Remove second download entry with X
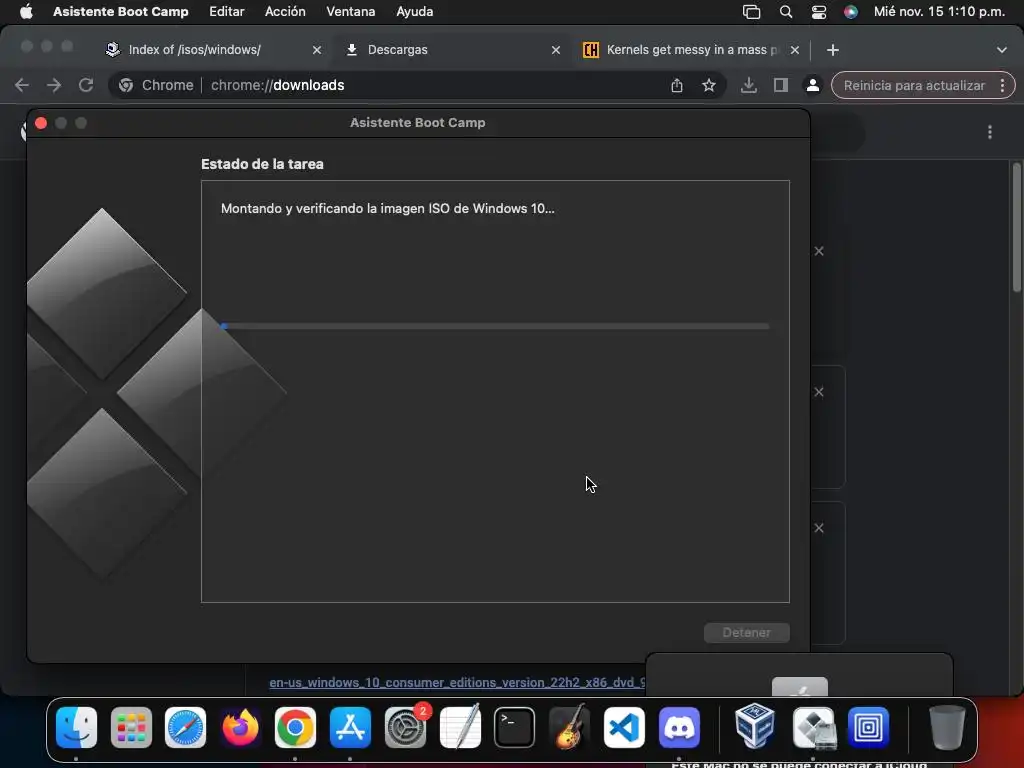This screenshot has height=768, width=1024. coord(819,392)
